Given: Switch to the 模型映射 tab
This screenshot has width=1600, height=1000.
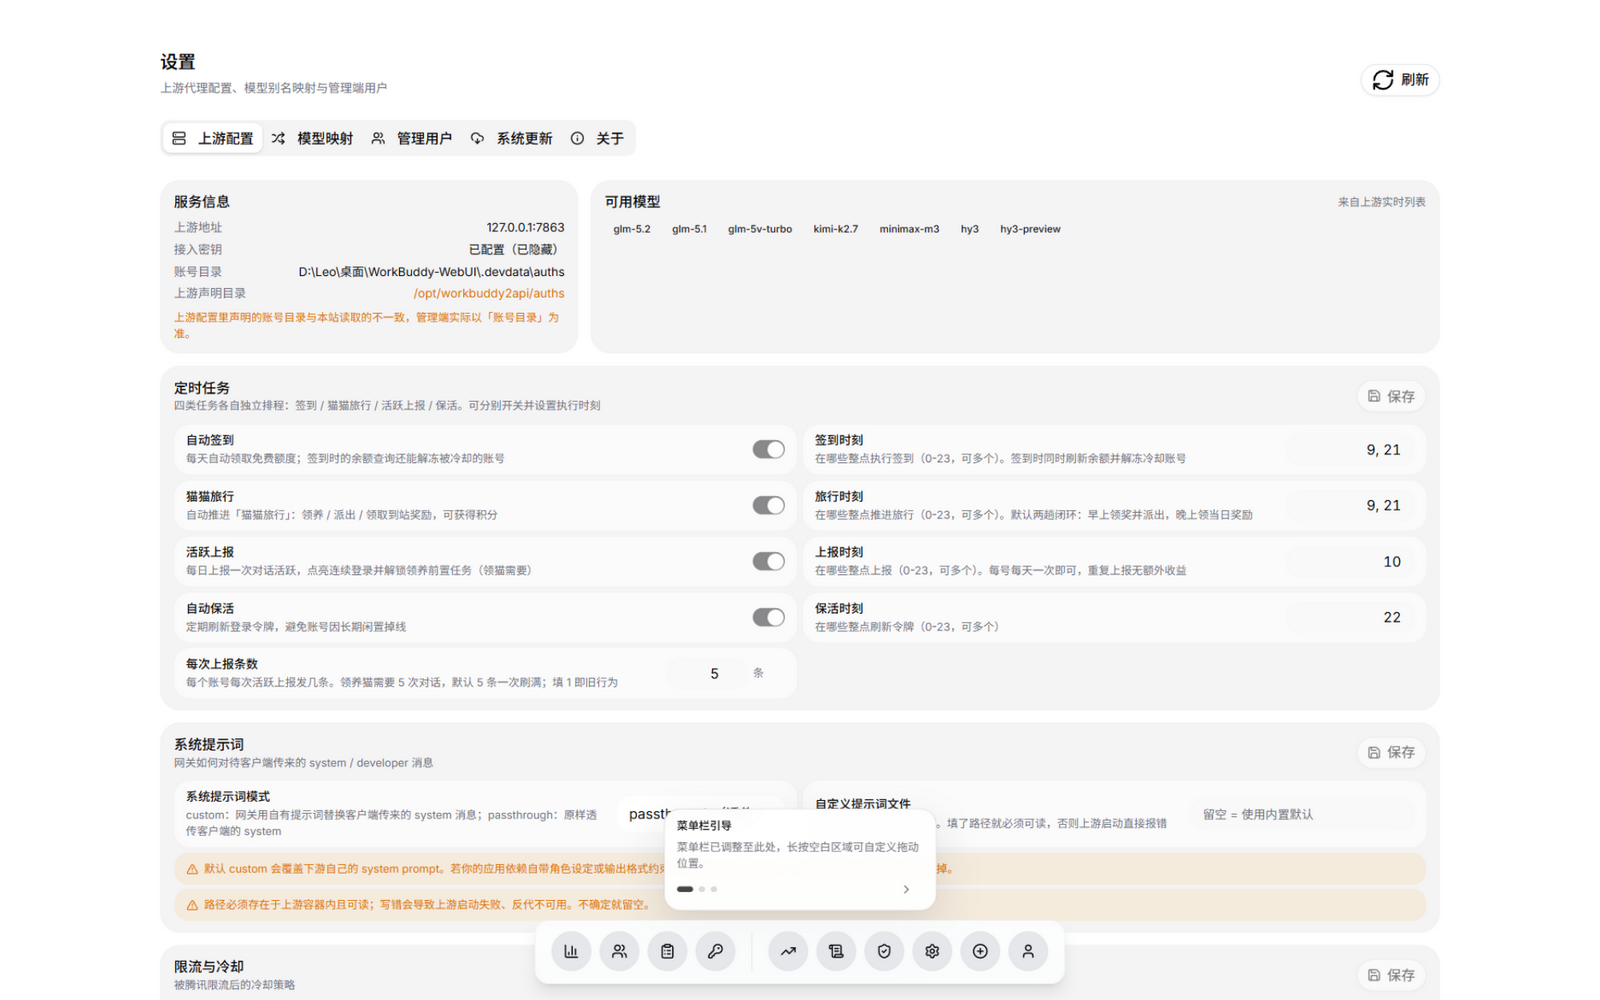Looking at the screenshot, I should [313, 138].
